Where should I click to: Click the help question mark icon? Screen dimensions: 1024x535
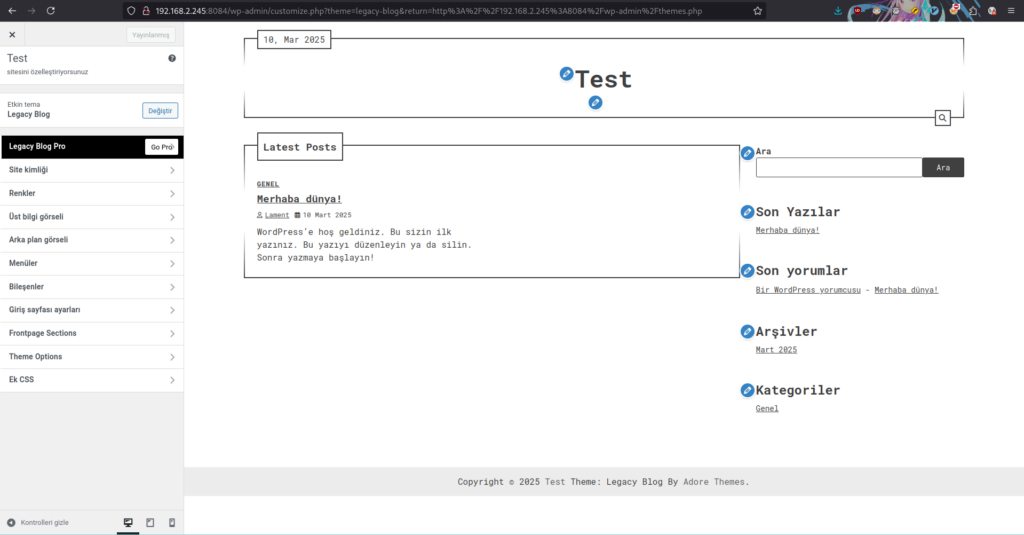tap(172, 59)
